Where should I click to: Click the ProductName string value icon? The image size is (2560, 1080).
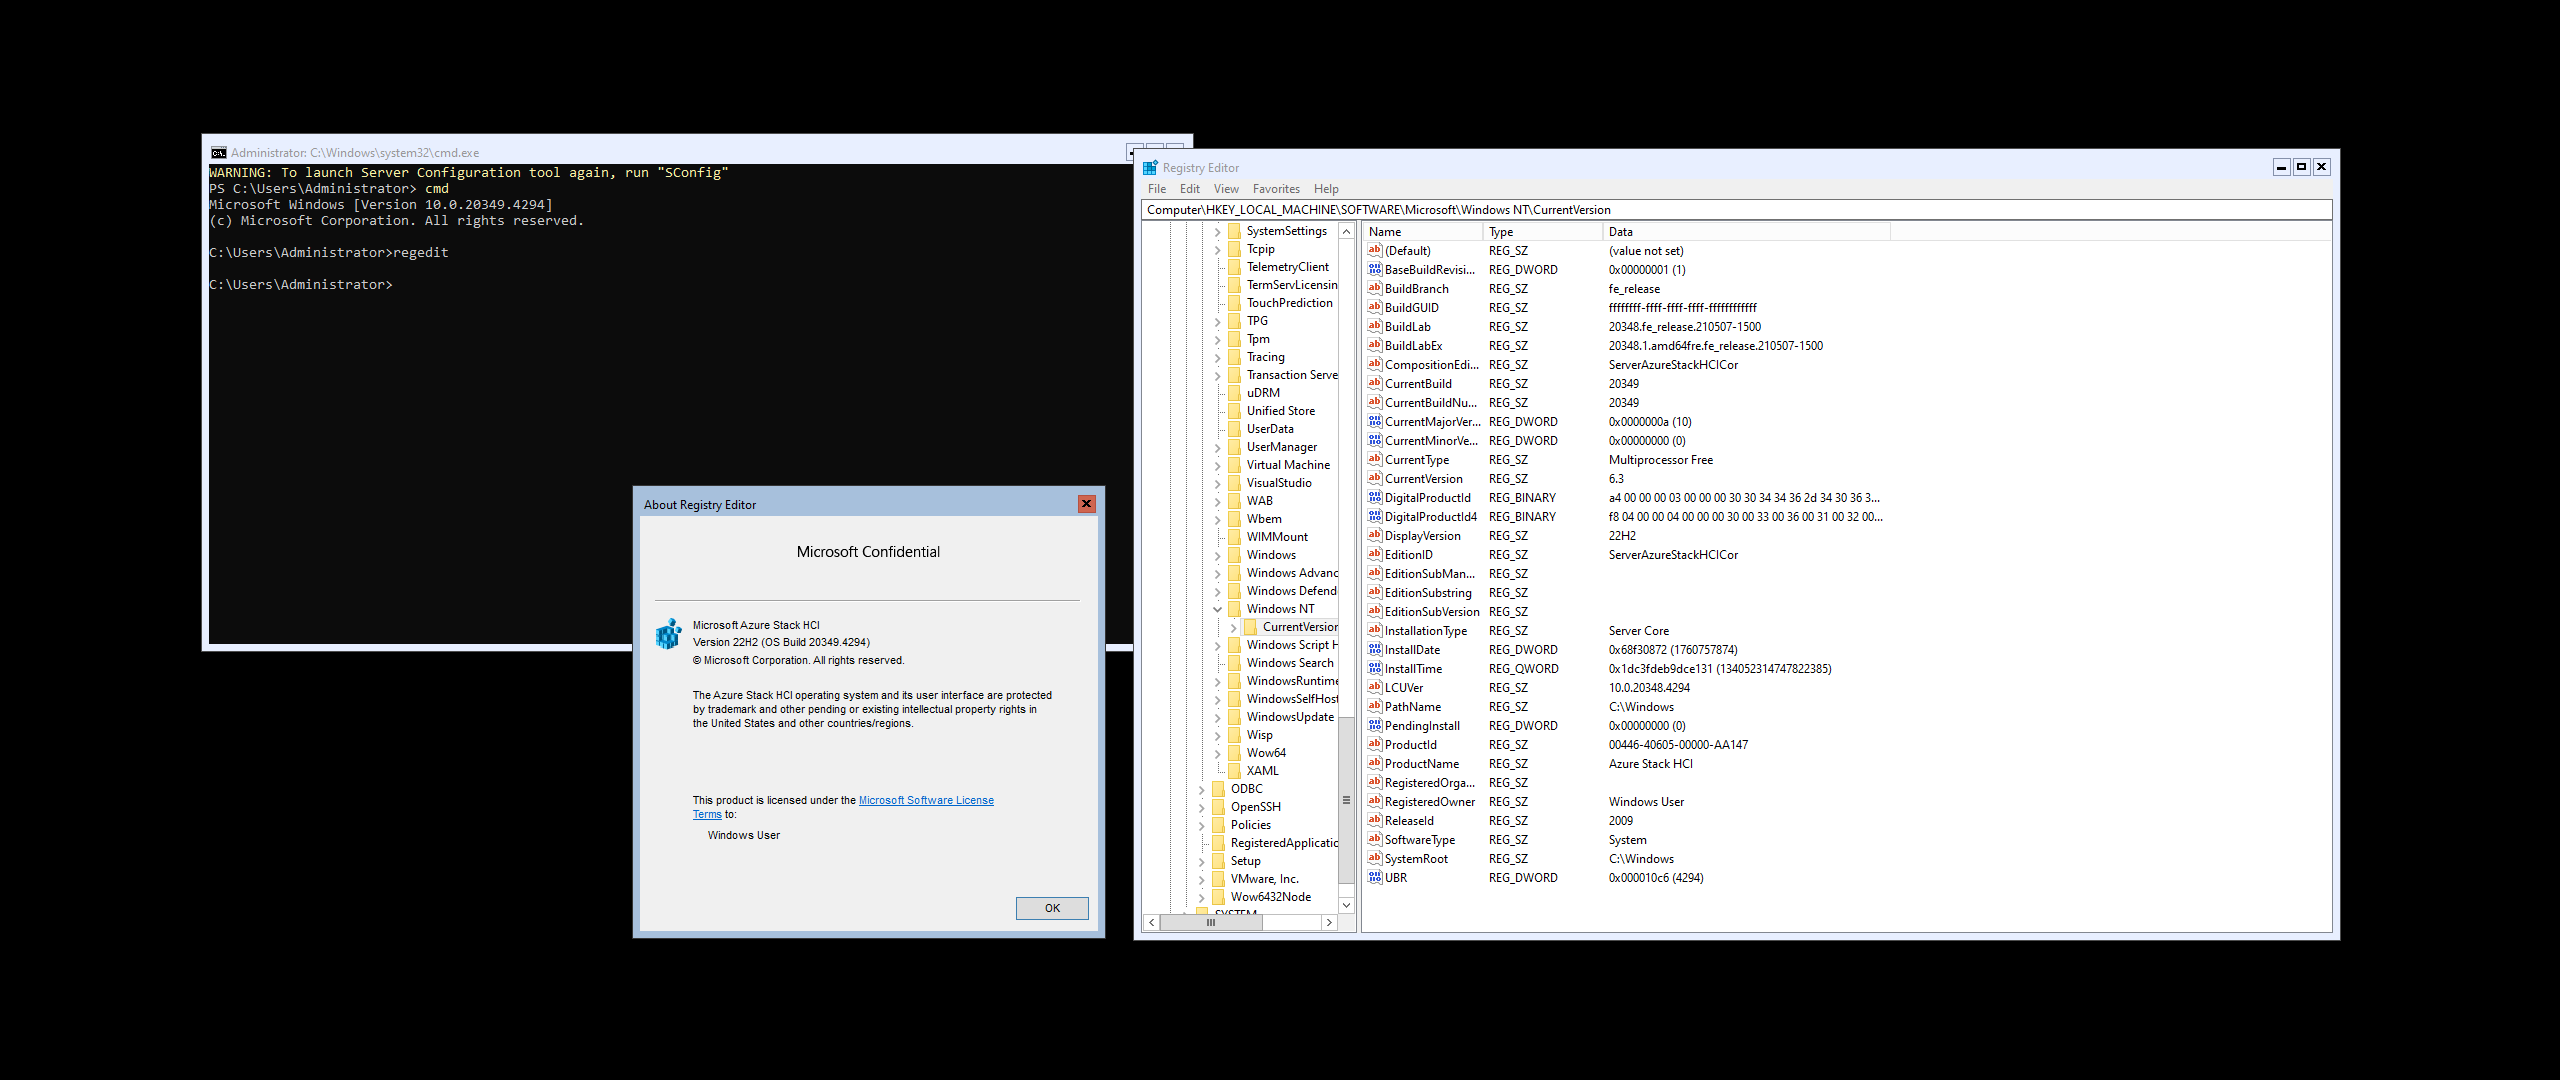point(1375,764)
